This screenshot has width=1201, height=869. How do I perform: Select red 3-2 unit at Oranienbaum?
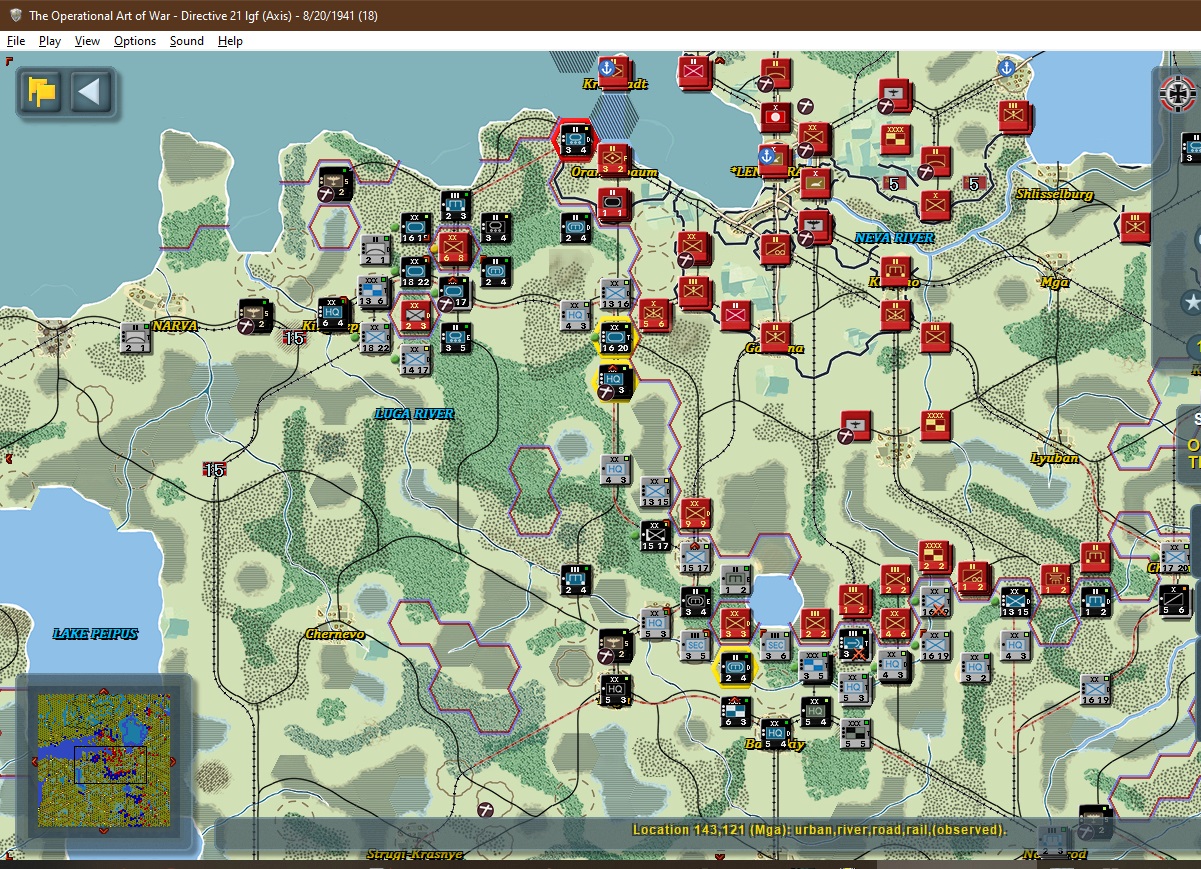coord(614,160)
